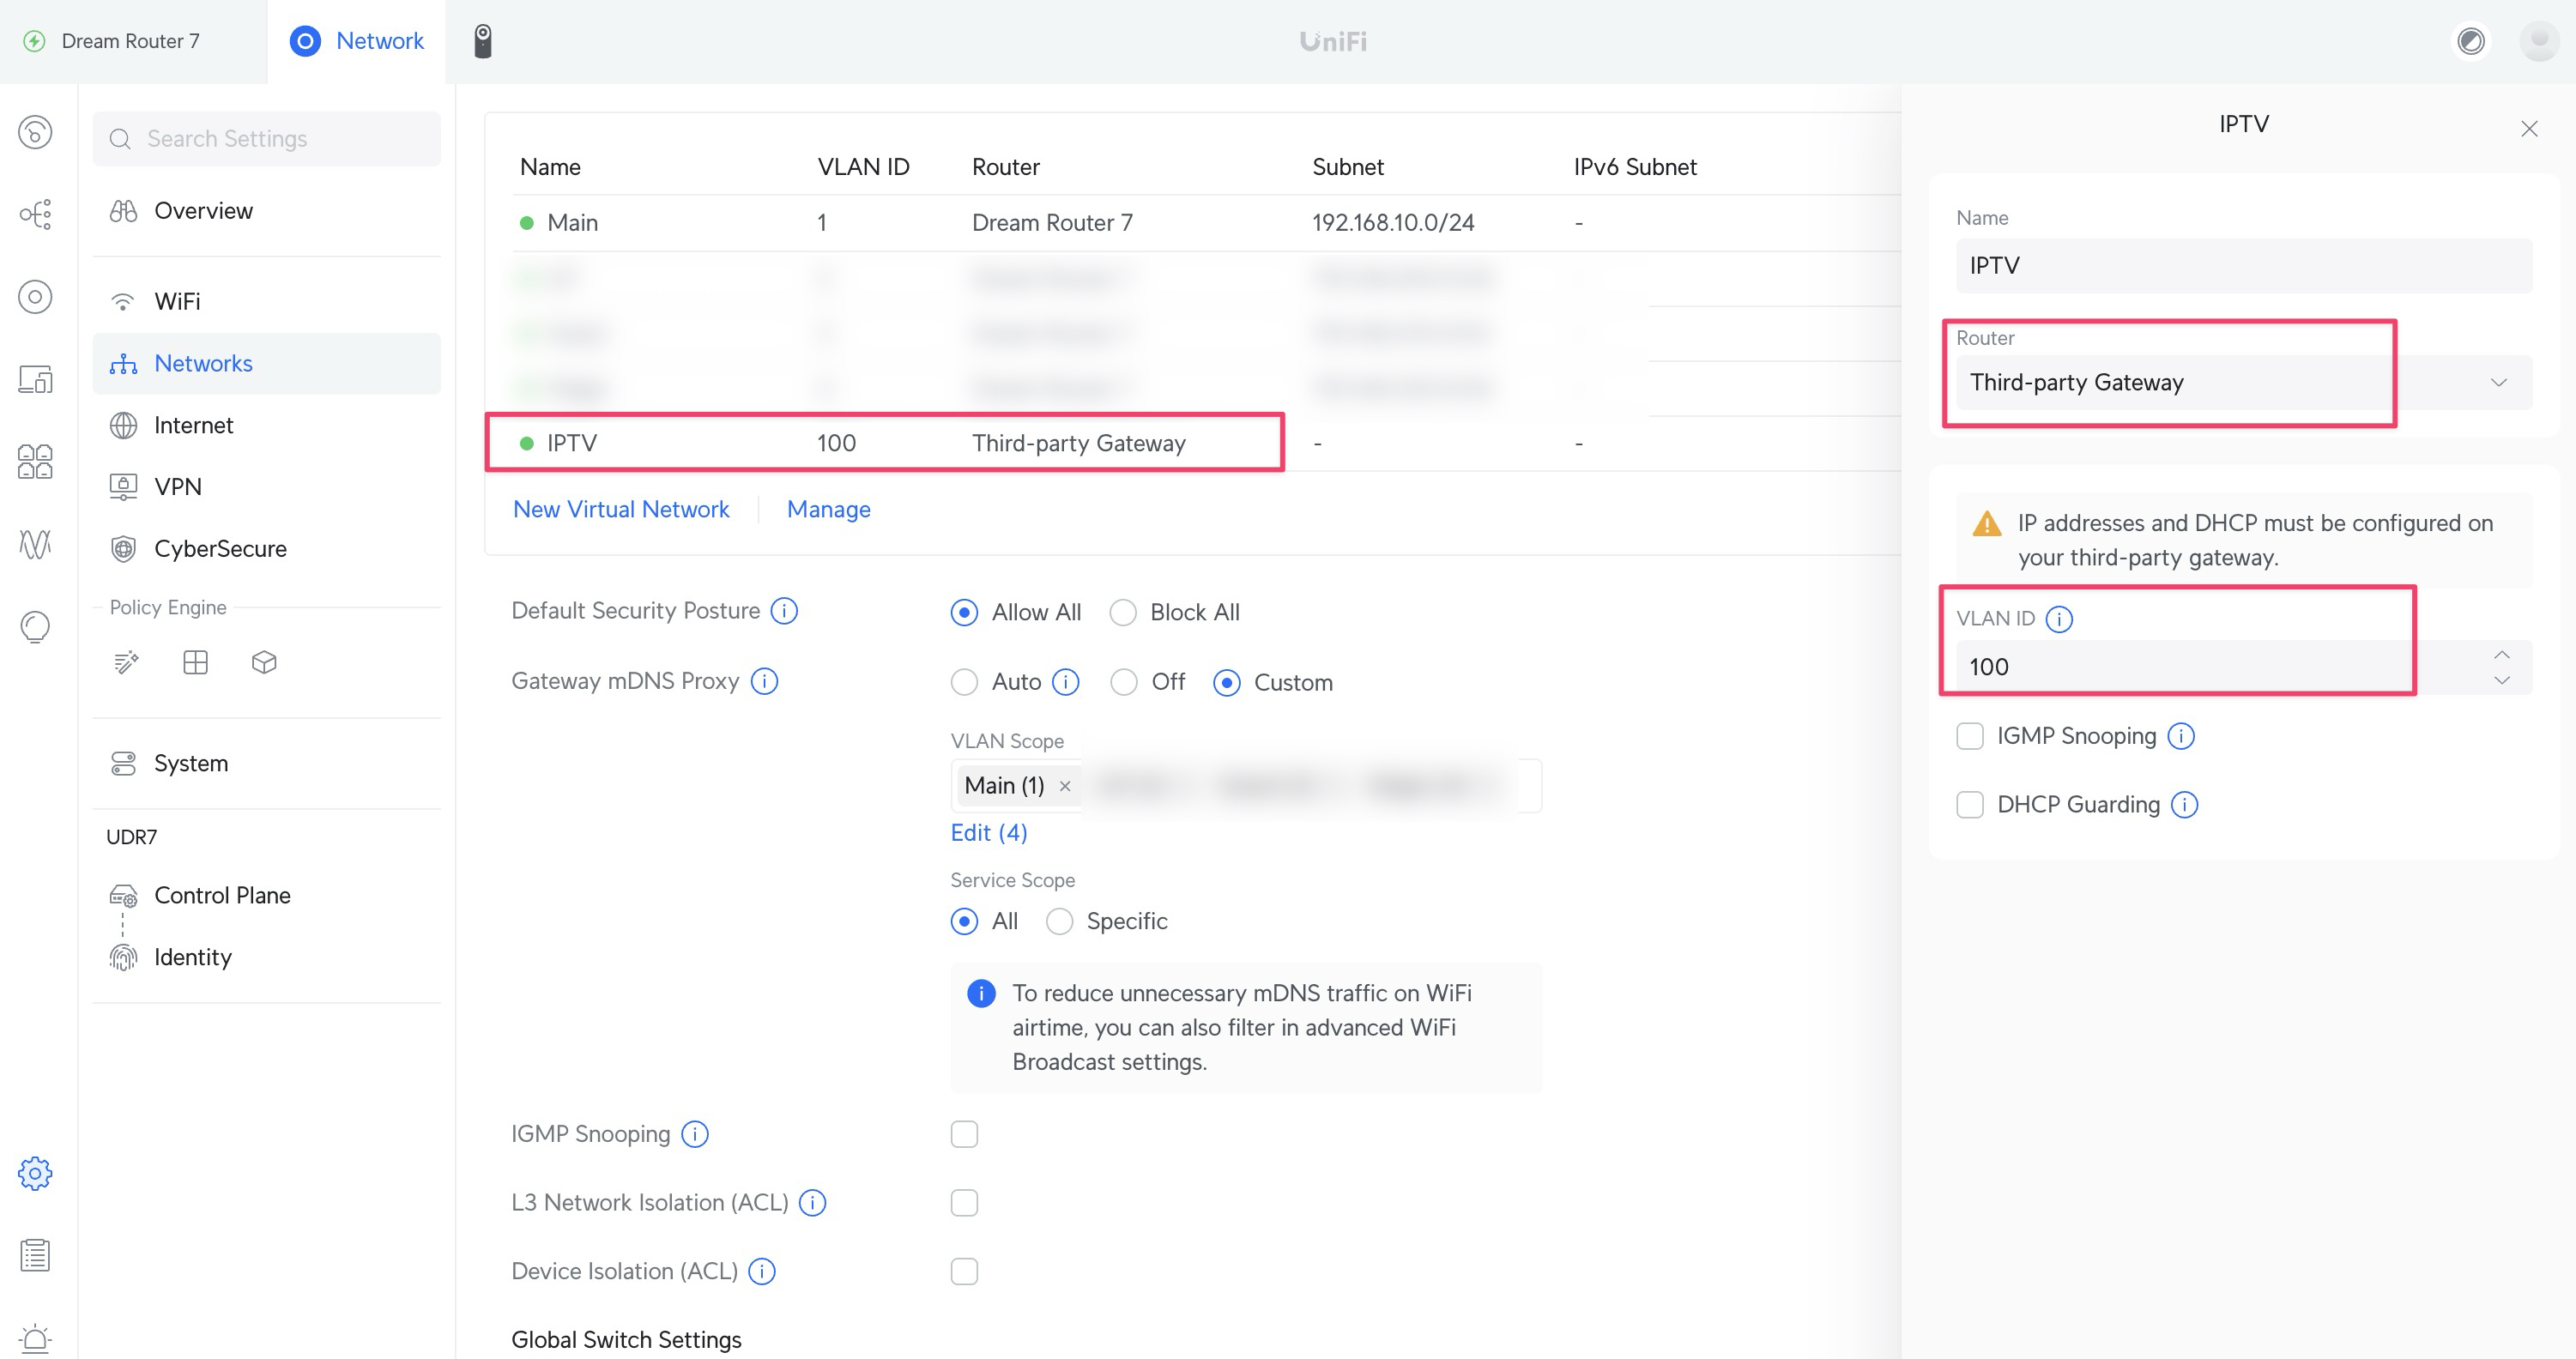Increase VLAN ID with the up stepper arrow

point(2501,655)
